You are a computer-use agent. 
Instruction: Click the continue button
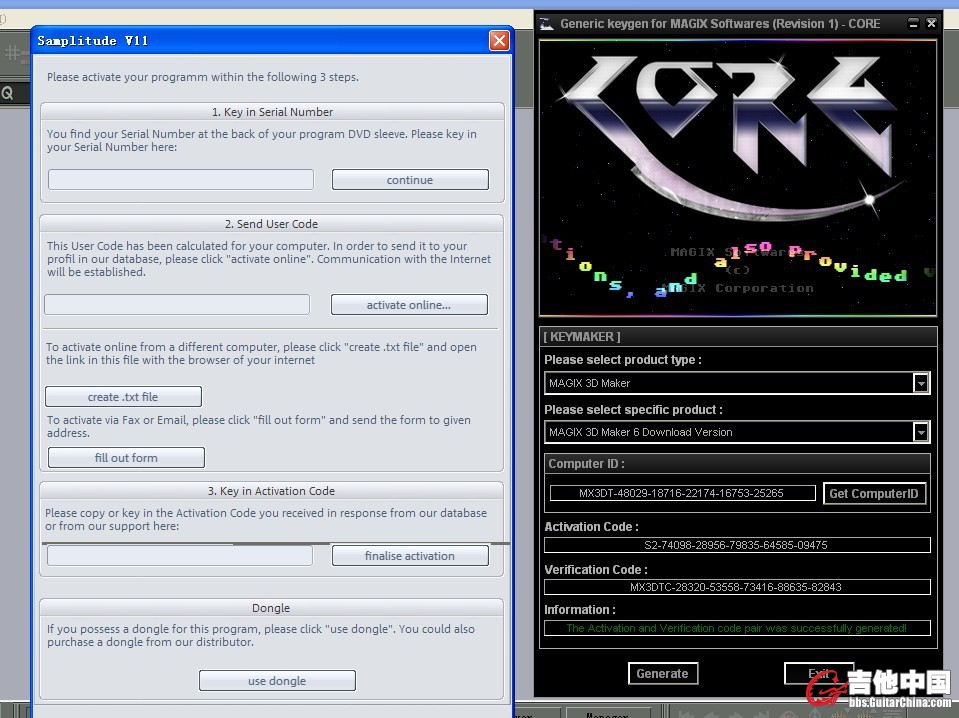410,180
